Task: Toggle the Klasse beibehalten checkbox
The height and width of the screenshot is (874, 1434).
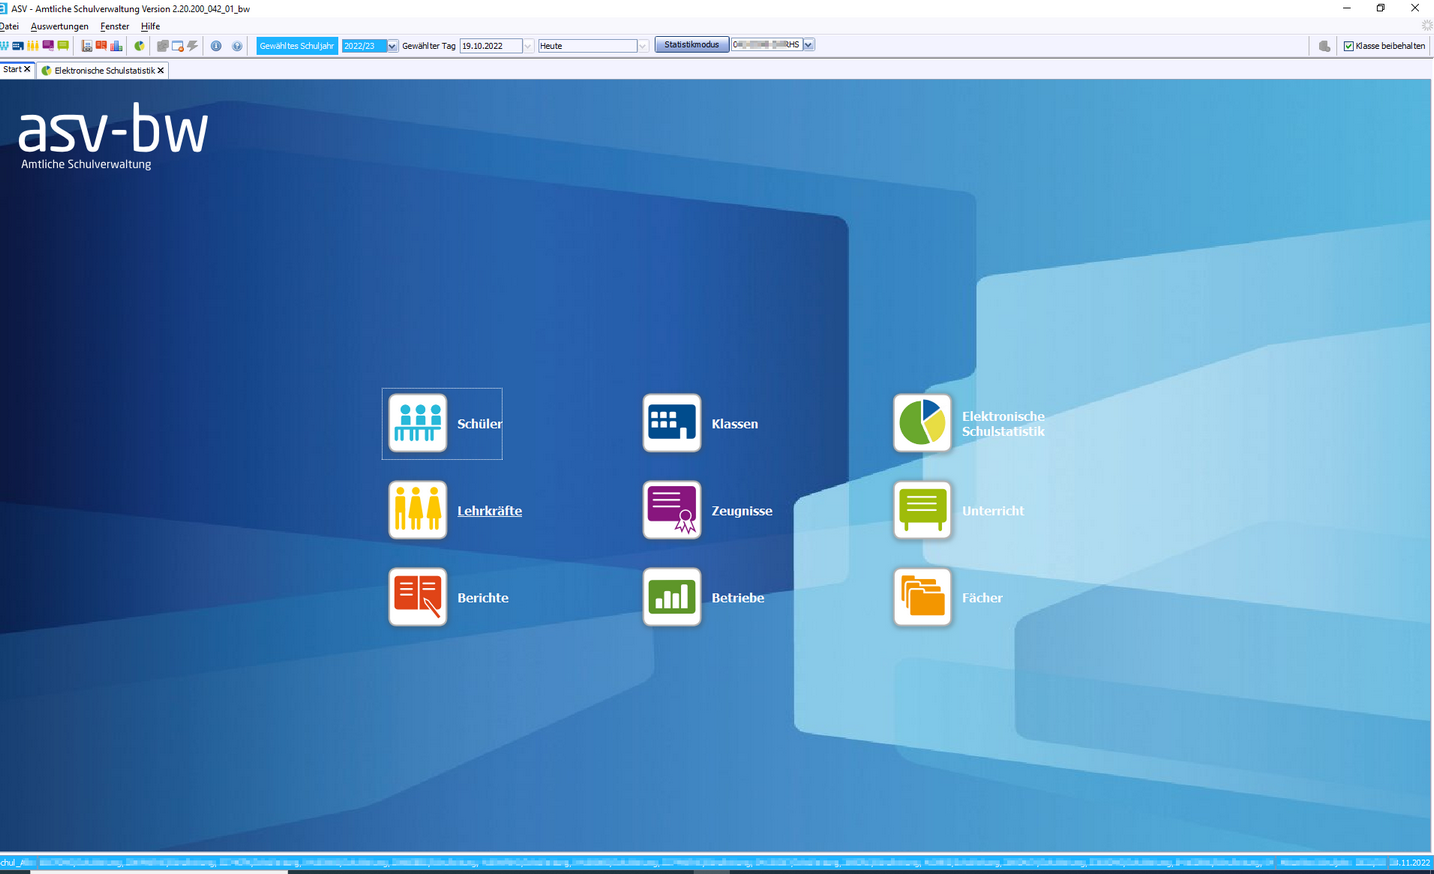Action: coord(1348,46)
